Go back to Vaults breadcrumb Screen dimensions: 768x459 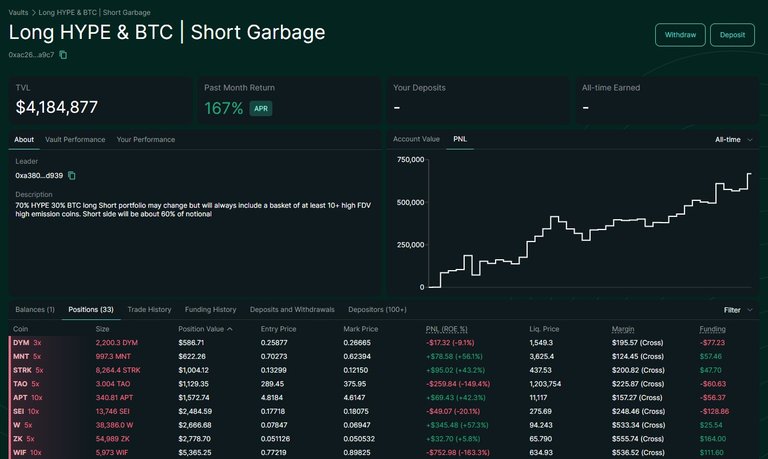coord(18,12)
